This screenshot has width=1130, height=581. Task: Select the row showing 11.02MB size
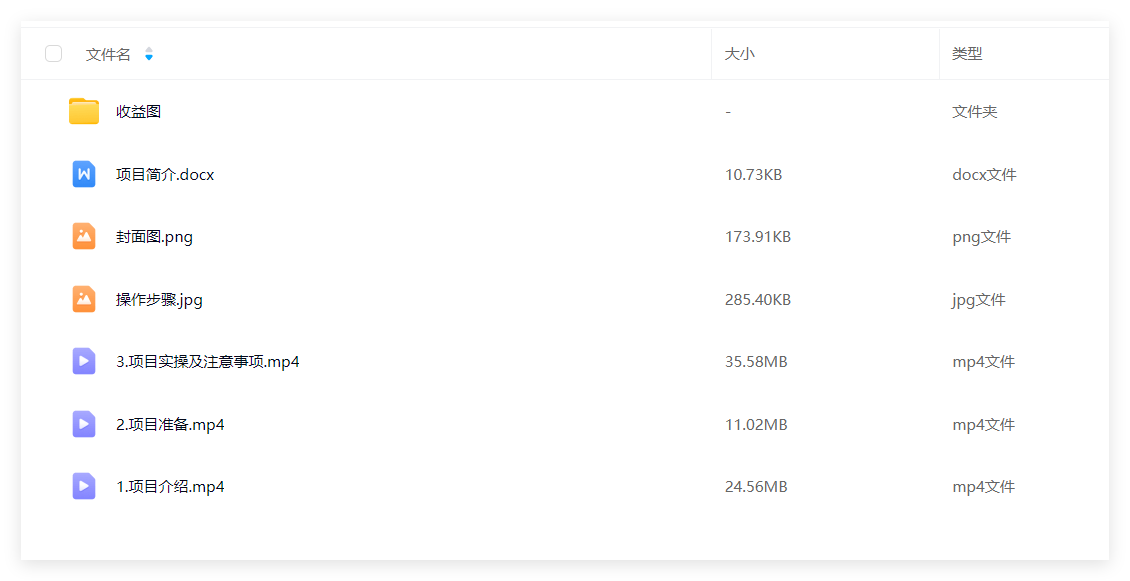tap(565, 424)
